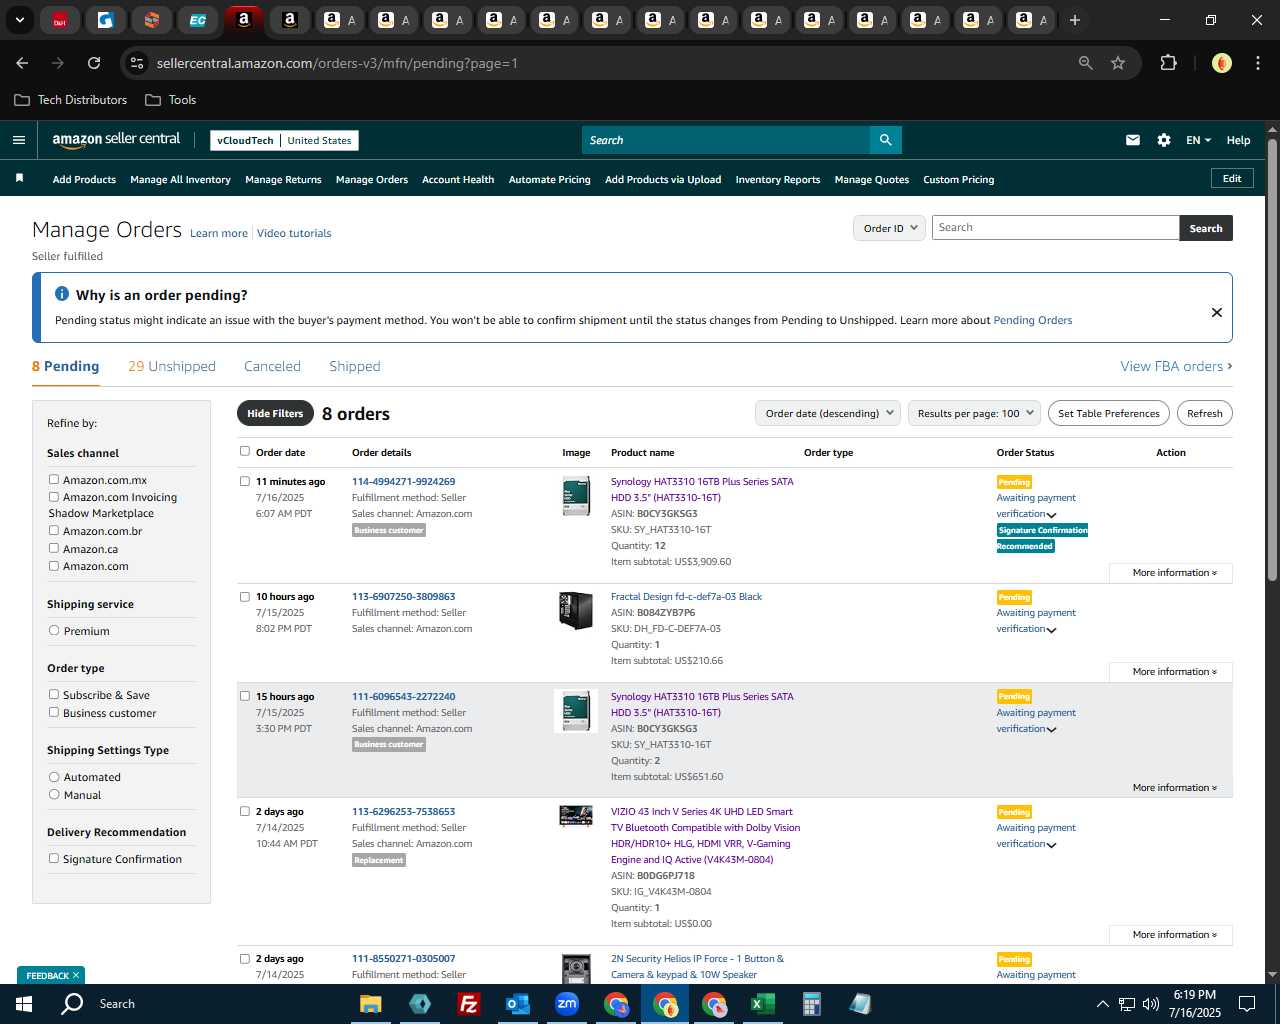Image resolution: width=1280 pixels, height=1024 pixels.
Task: Open the volume control in tray
Action: (x=1151, y=1004)
